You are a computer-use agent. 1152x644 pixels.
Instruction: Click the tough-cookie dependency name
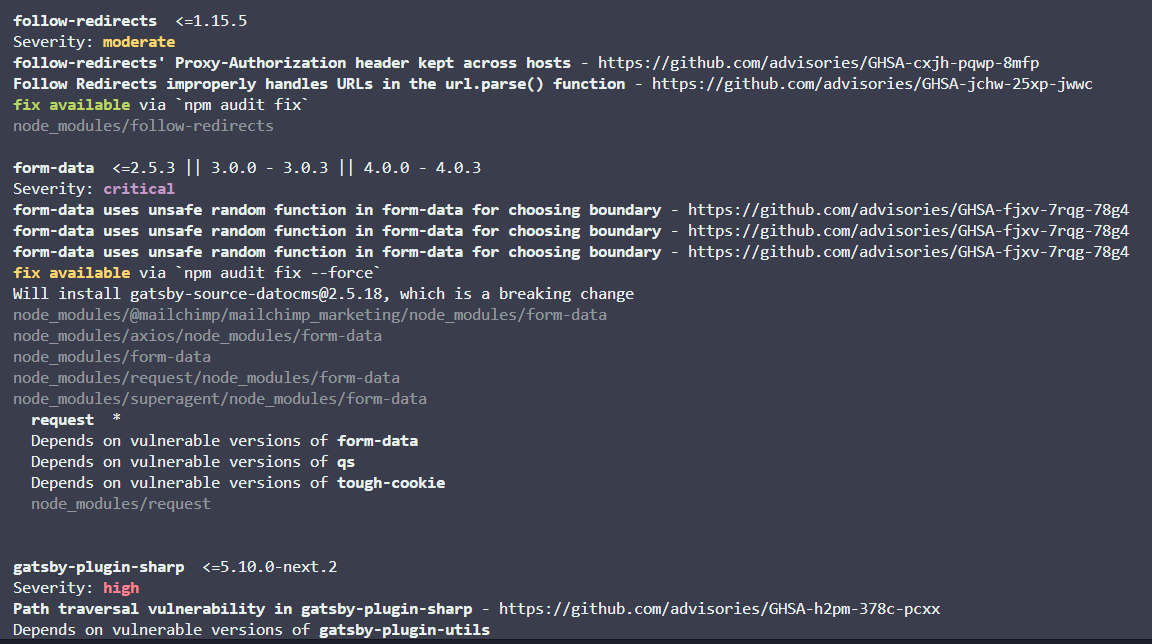pos(391,483)
